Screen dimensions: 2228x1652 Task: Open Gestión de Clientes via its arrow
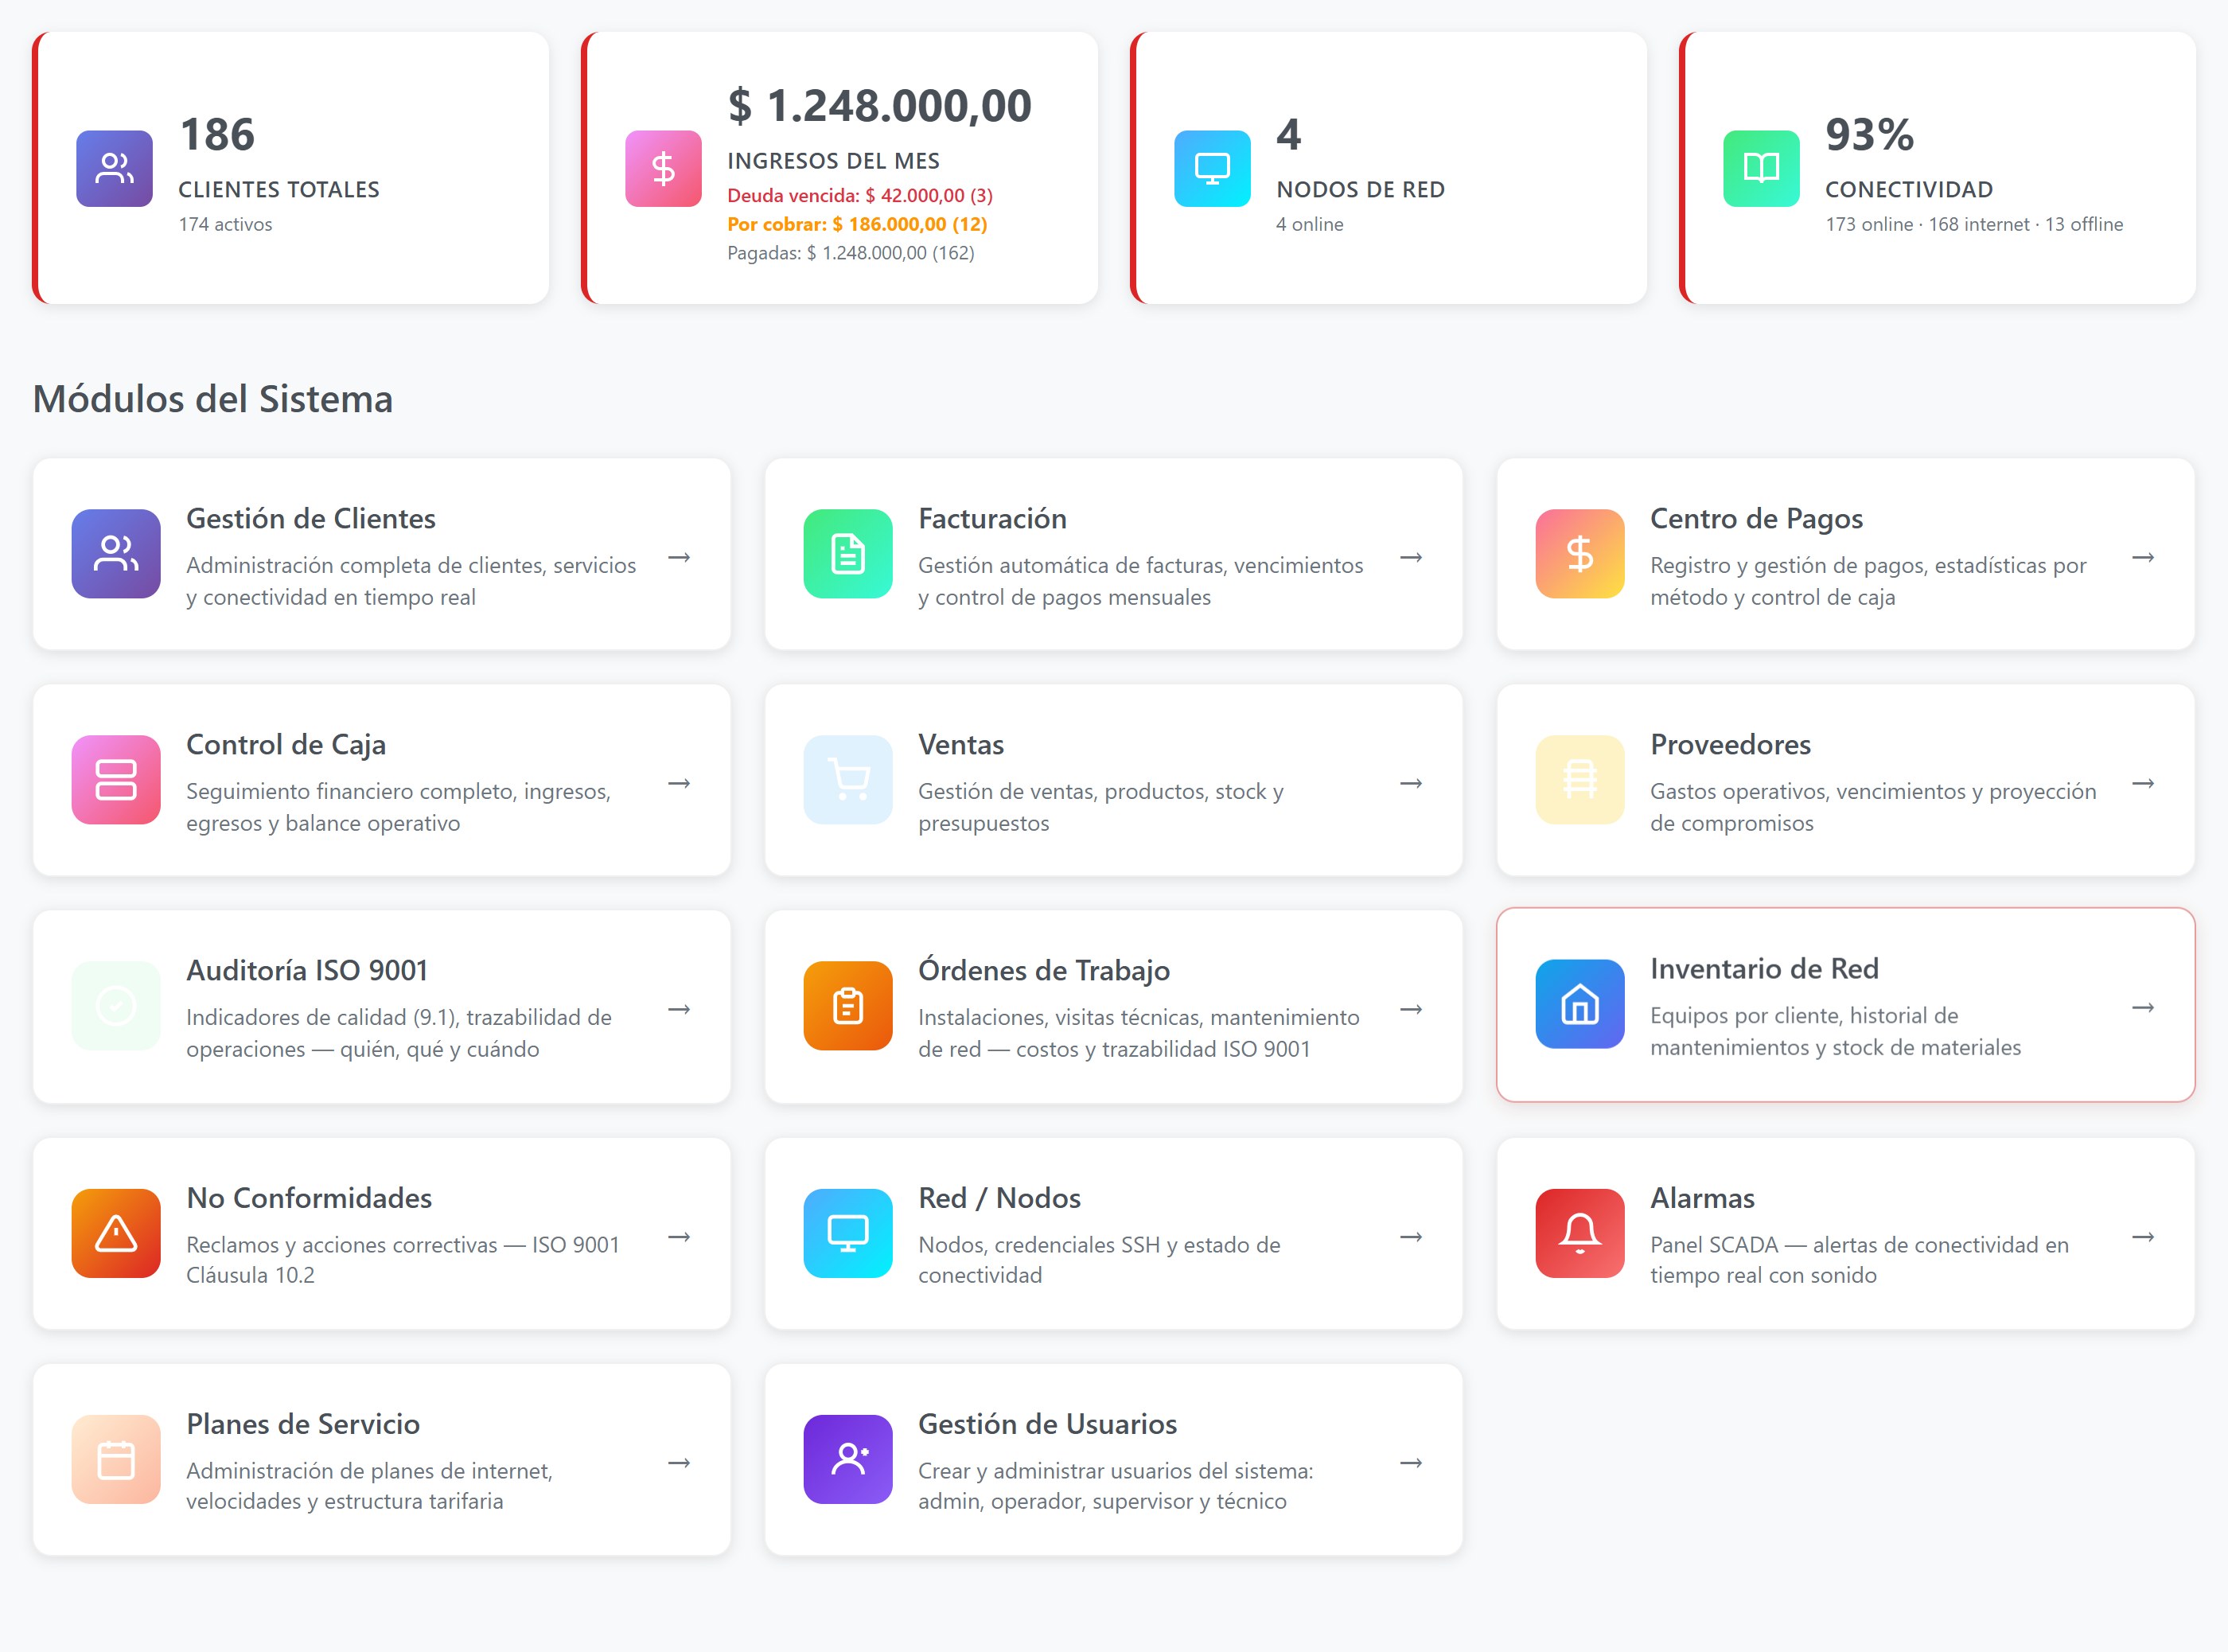click(679, 557)
